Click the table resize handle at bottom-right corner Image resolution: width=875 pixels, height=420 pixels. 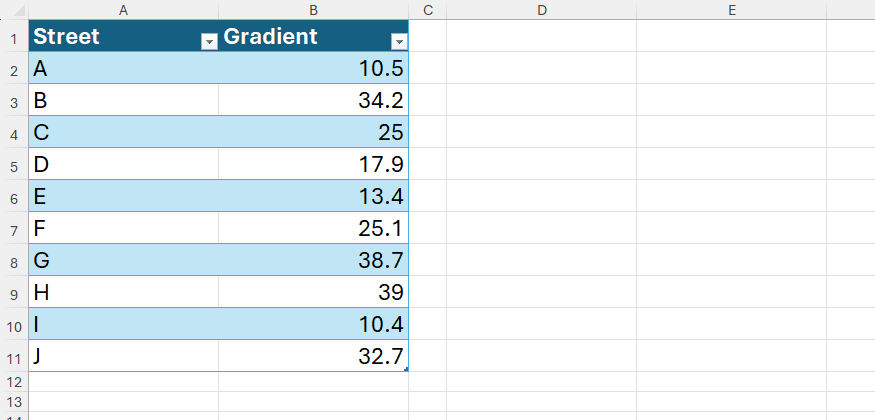point(406,370)
